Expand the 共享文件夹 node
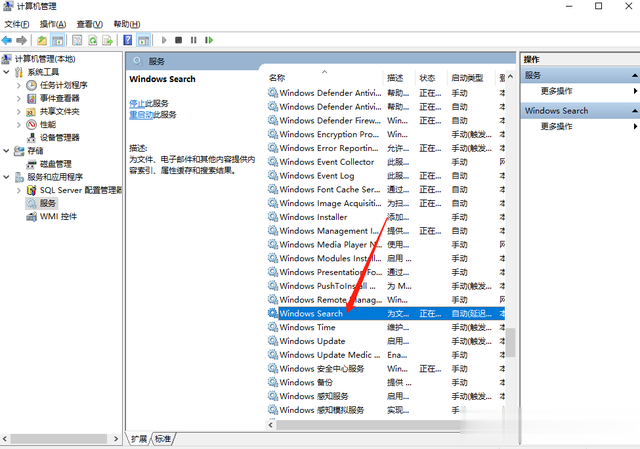This screenshot has width=640, height=449. coord(19,111)
